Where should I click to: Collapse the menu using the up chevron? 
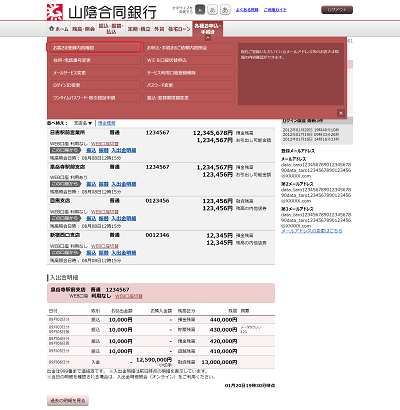click(207, 38)
